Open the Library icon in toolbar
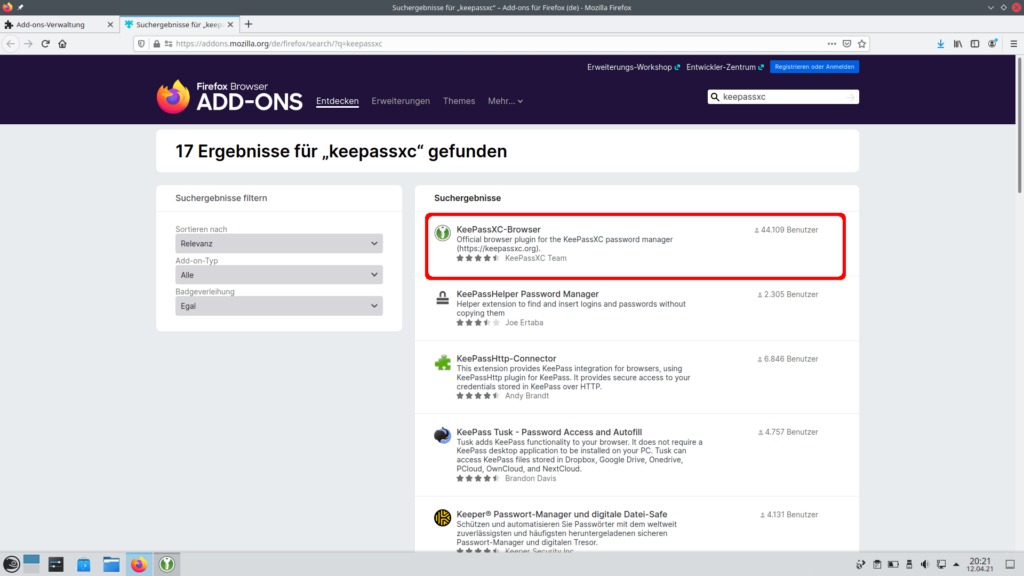 [957, 44]
